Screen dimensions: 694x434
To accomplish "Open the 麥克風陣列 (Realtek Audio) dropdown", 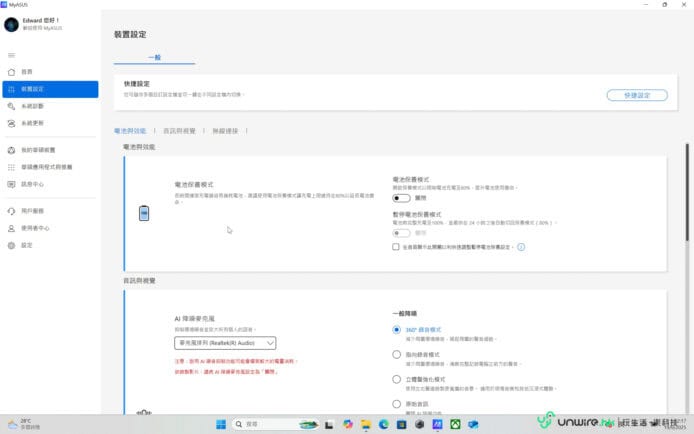I will coord(225,342).
